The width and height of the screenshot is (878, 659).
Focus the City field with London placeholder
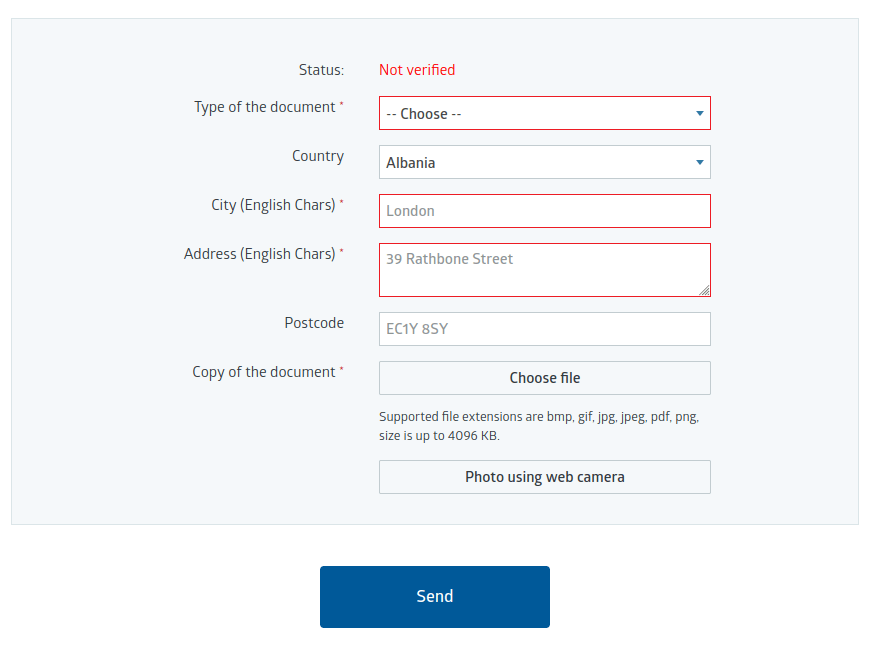(x=544, y=211)
